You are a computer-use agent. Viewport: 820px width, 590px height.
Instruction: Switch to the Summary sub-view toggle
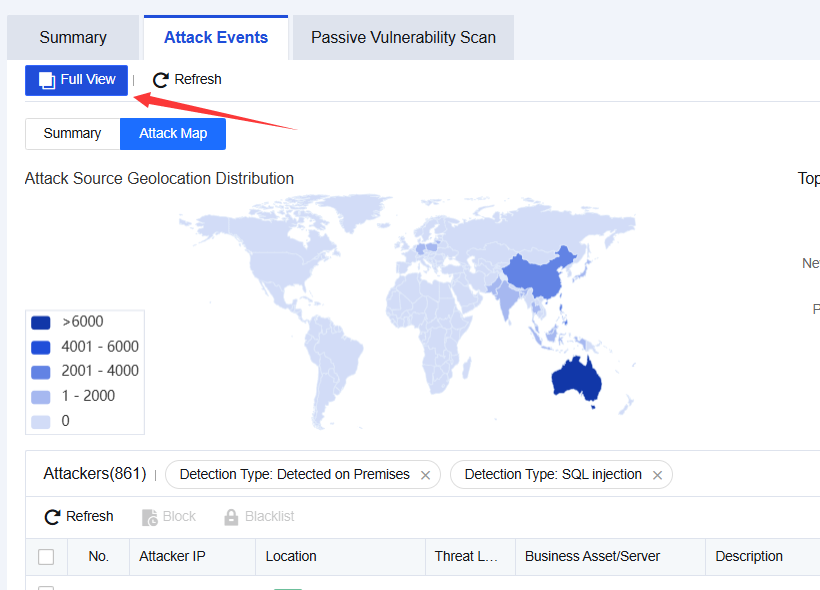[73, 134]
